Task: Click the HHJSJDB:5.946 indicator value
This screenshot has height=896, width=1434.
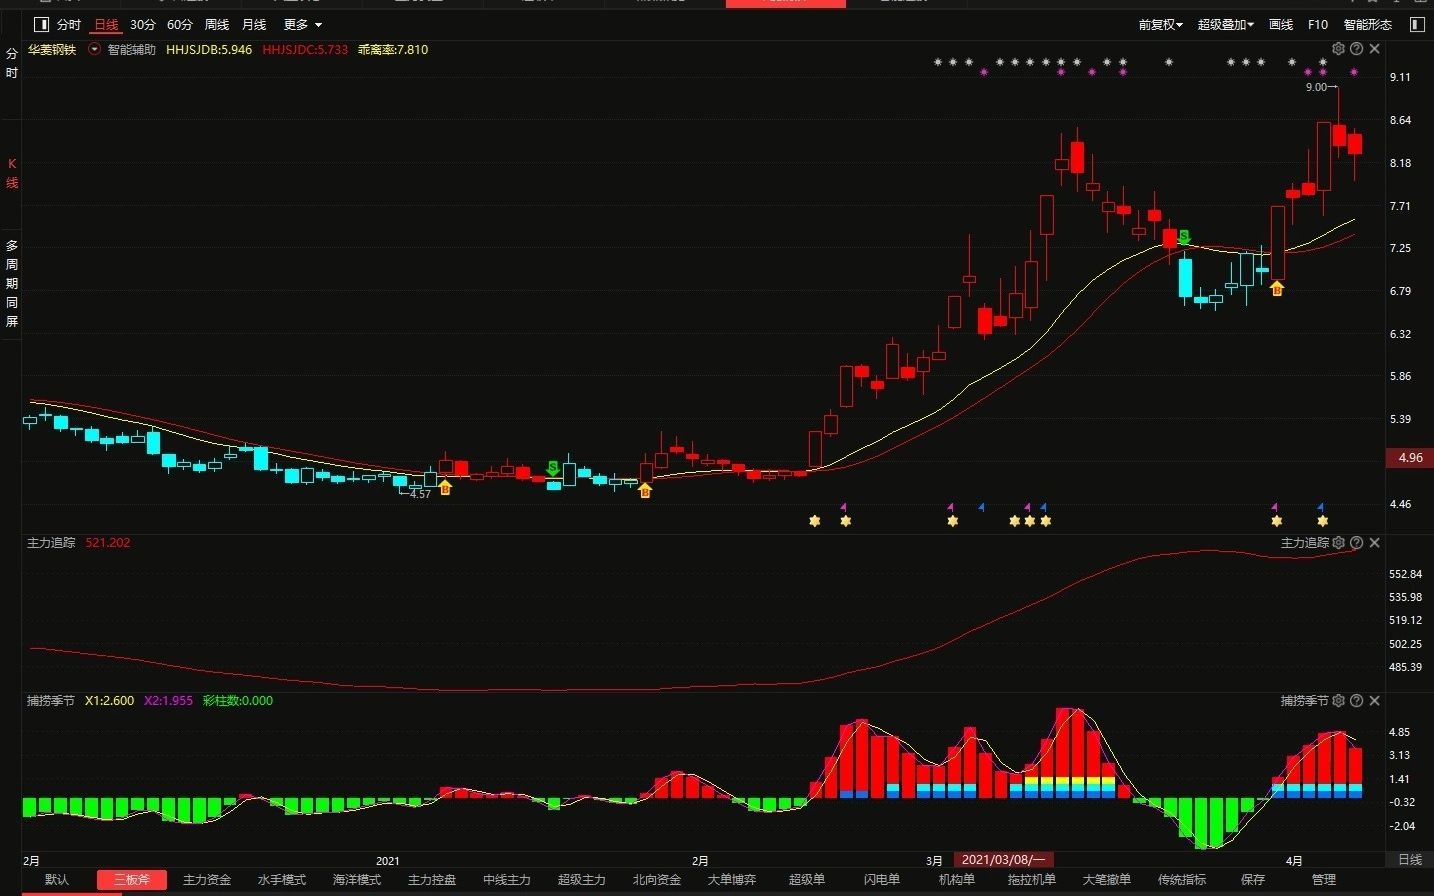Action: click(209, 49)
